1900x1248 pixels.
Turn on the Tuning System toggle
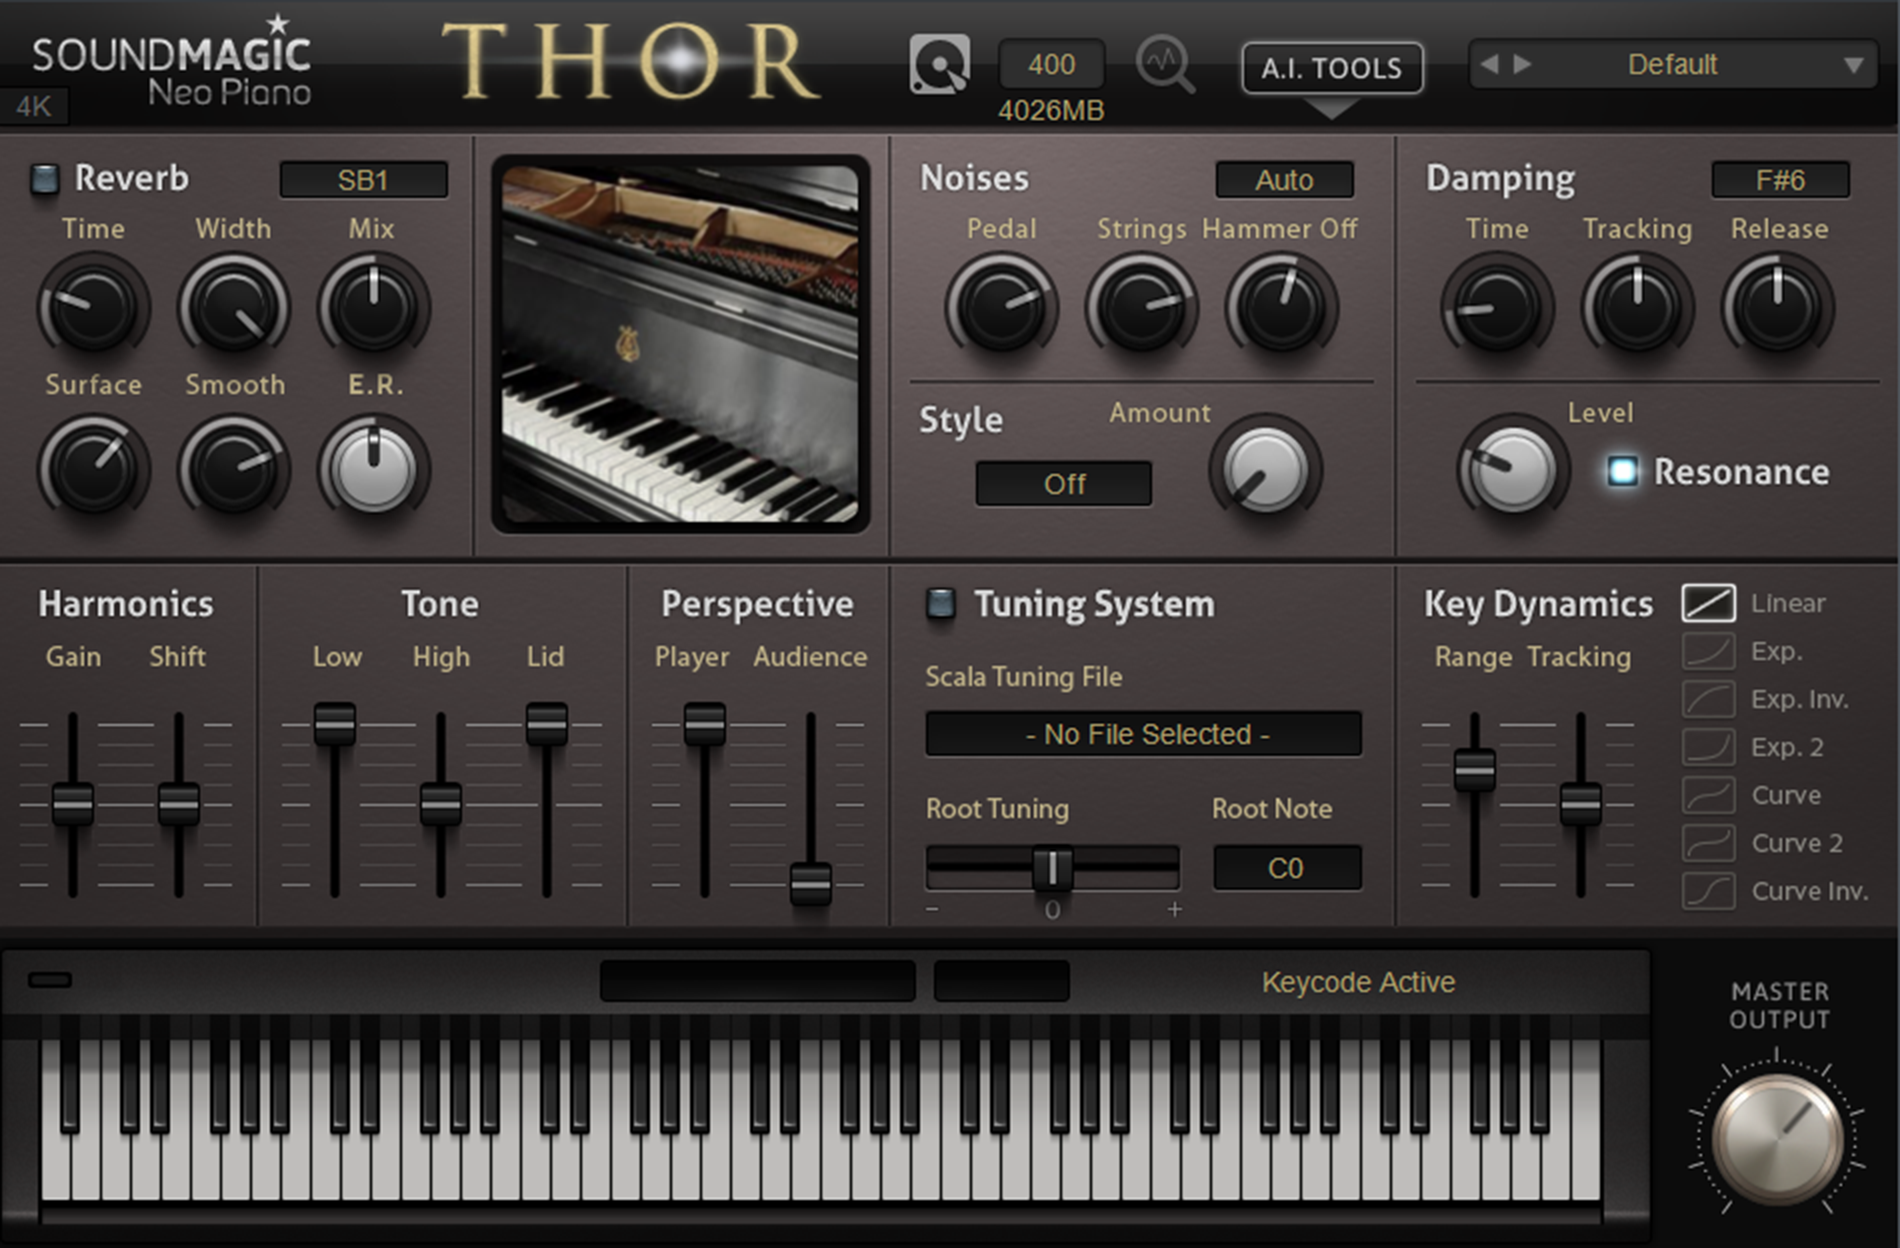coord(940,603)
